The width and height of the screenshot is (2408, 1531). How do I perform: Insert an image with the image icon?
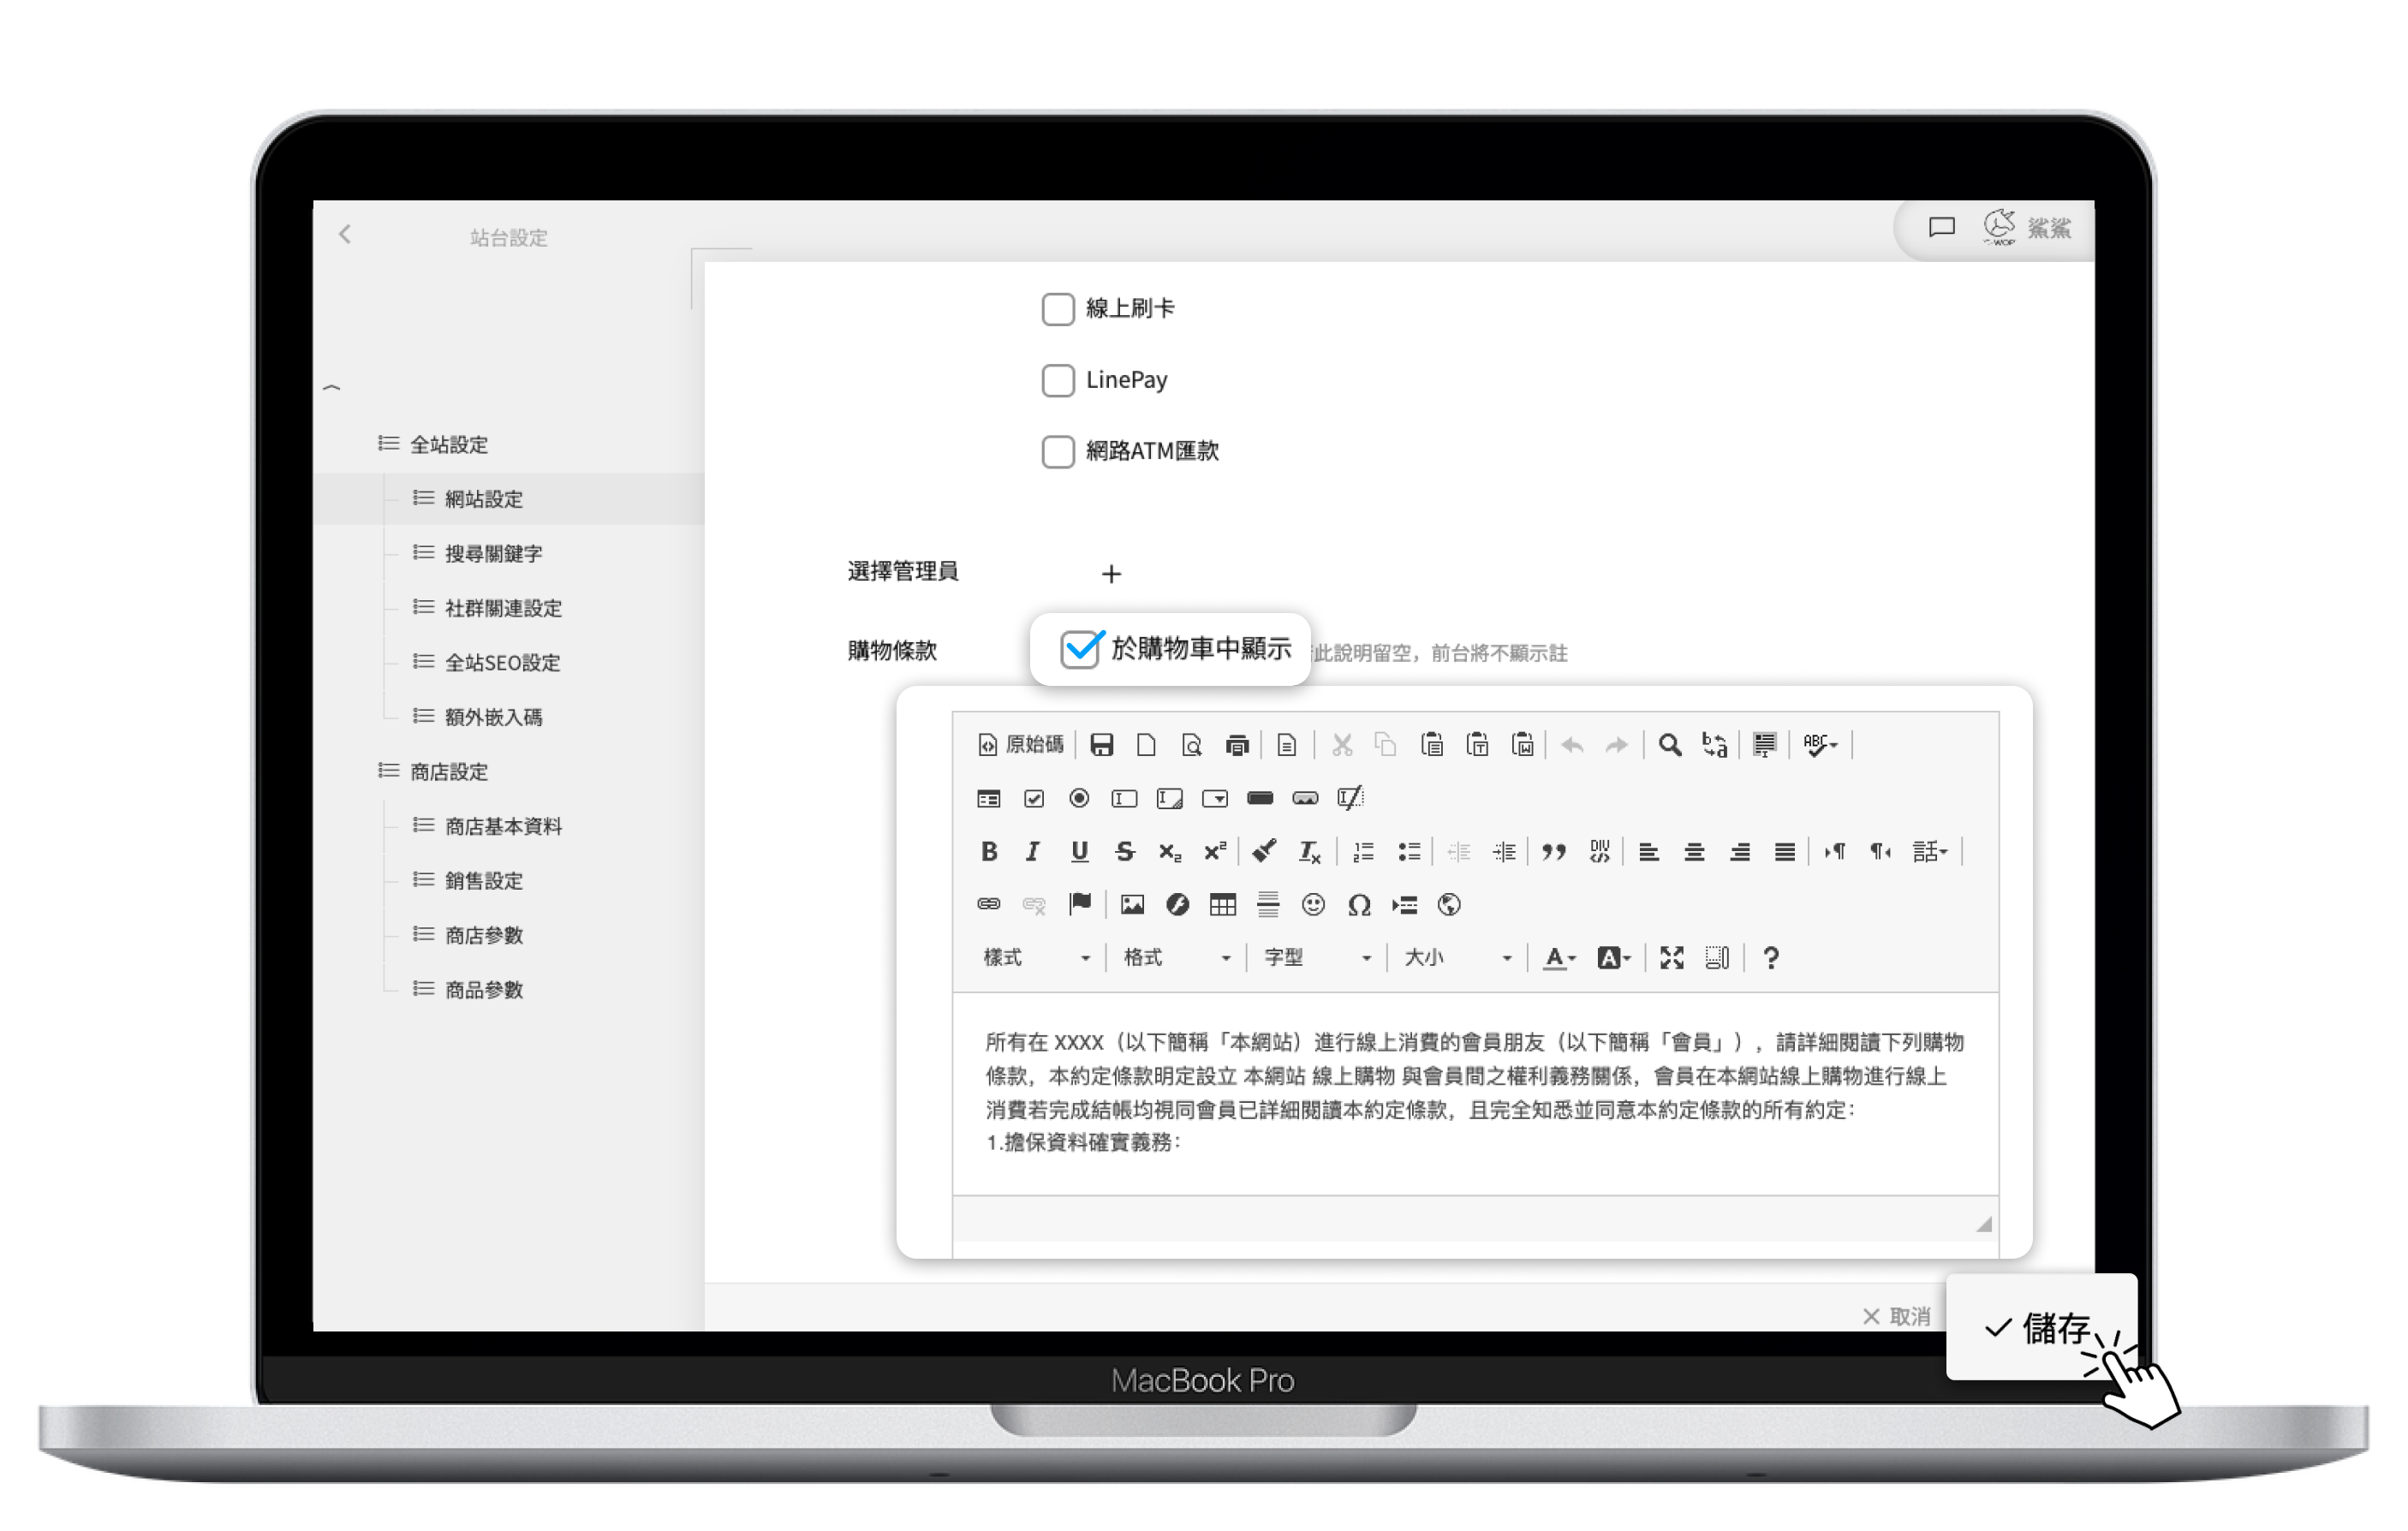tap(1132, 905)
